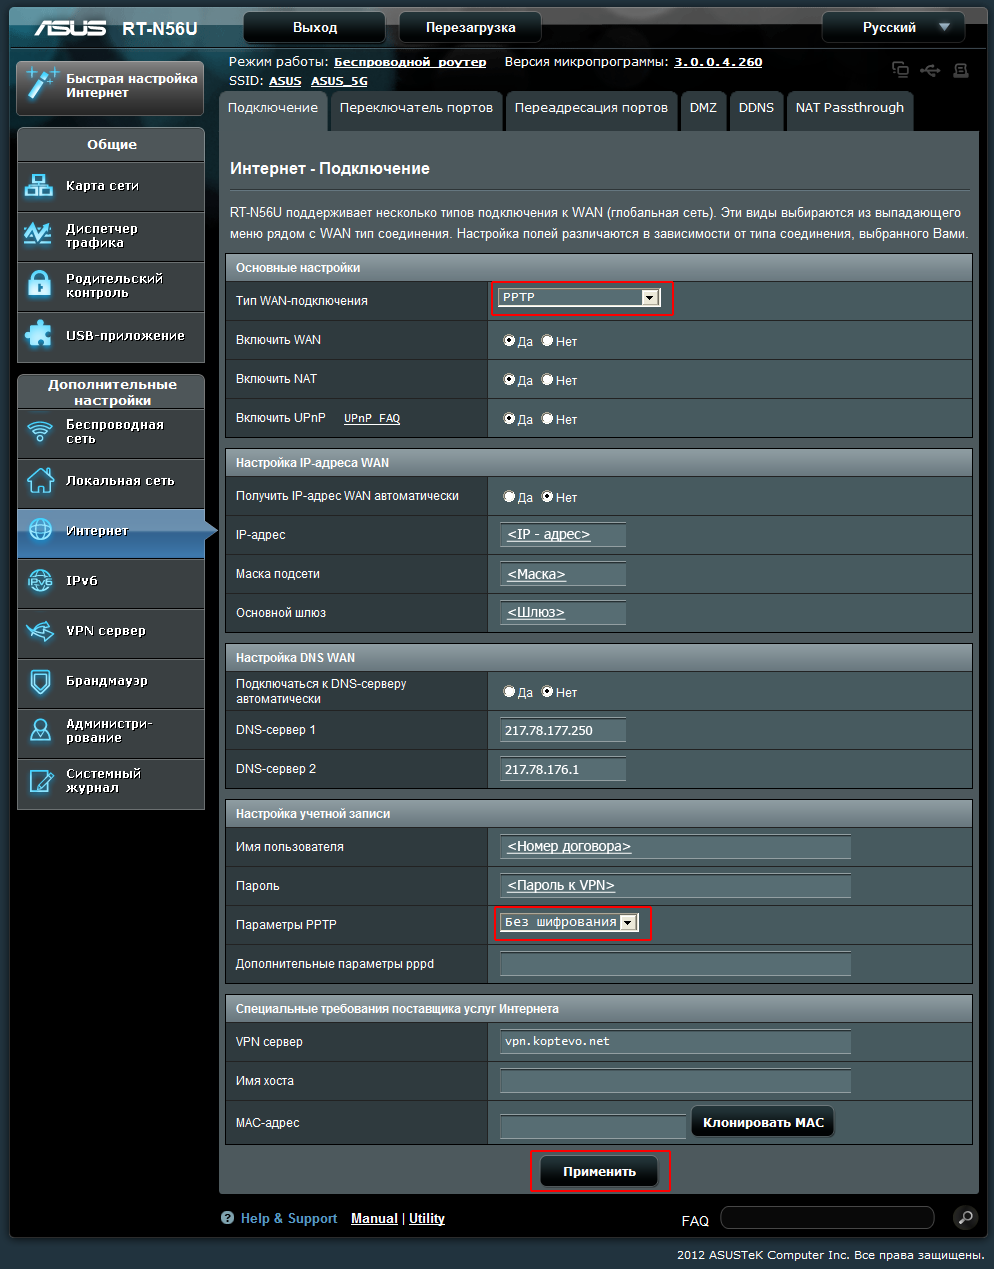
Task: Click the USB application puzzle icon
Action: (39, 334)
